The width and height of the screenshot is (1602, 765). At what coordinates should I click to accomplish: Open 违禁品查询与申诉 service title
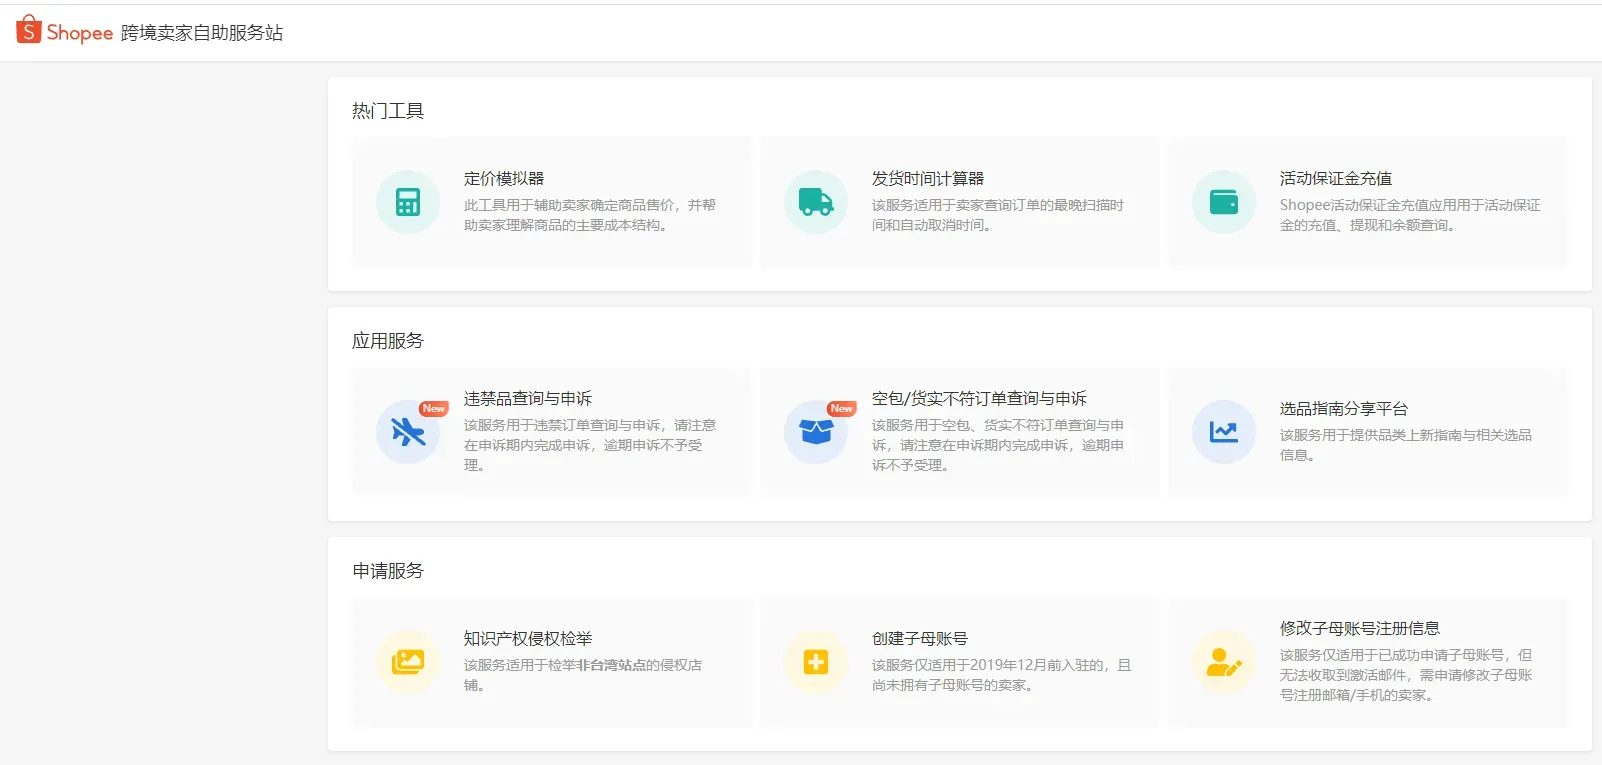click(528, 399)
